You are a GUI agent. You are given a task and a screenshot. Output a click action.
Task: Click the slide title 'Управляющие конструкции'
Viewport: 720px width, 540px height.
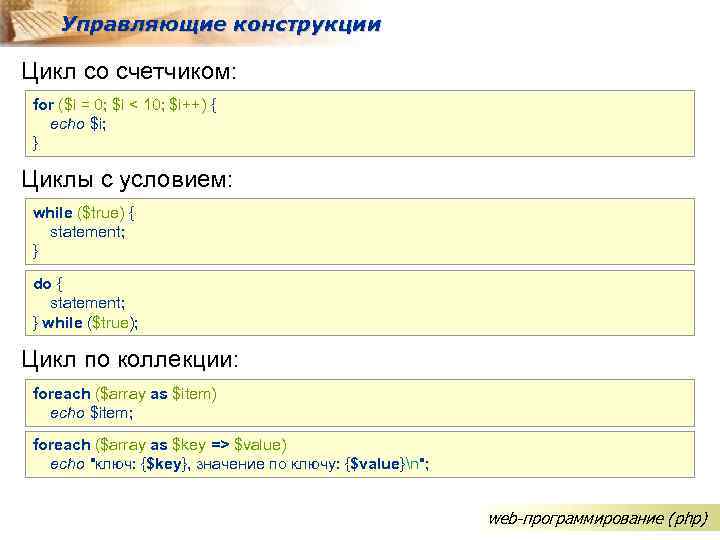[x=221, y=24]
